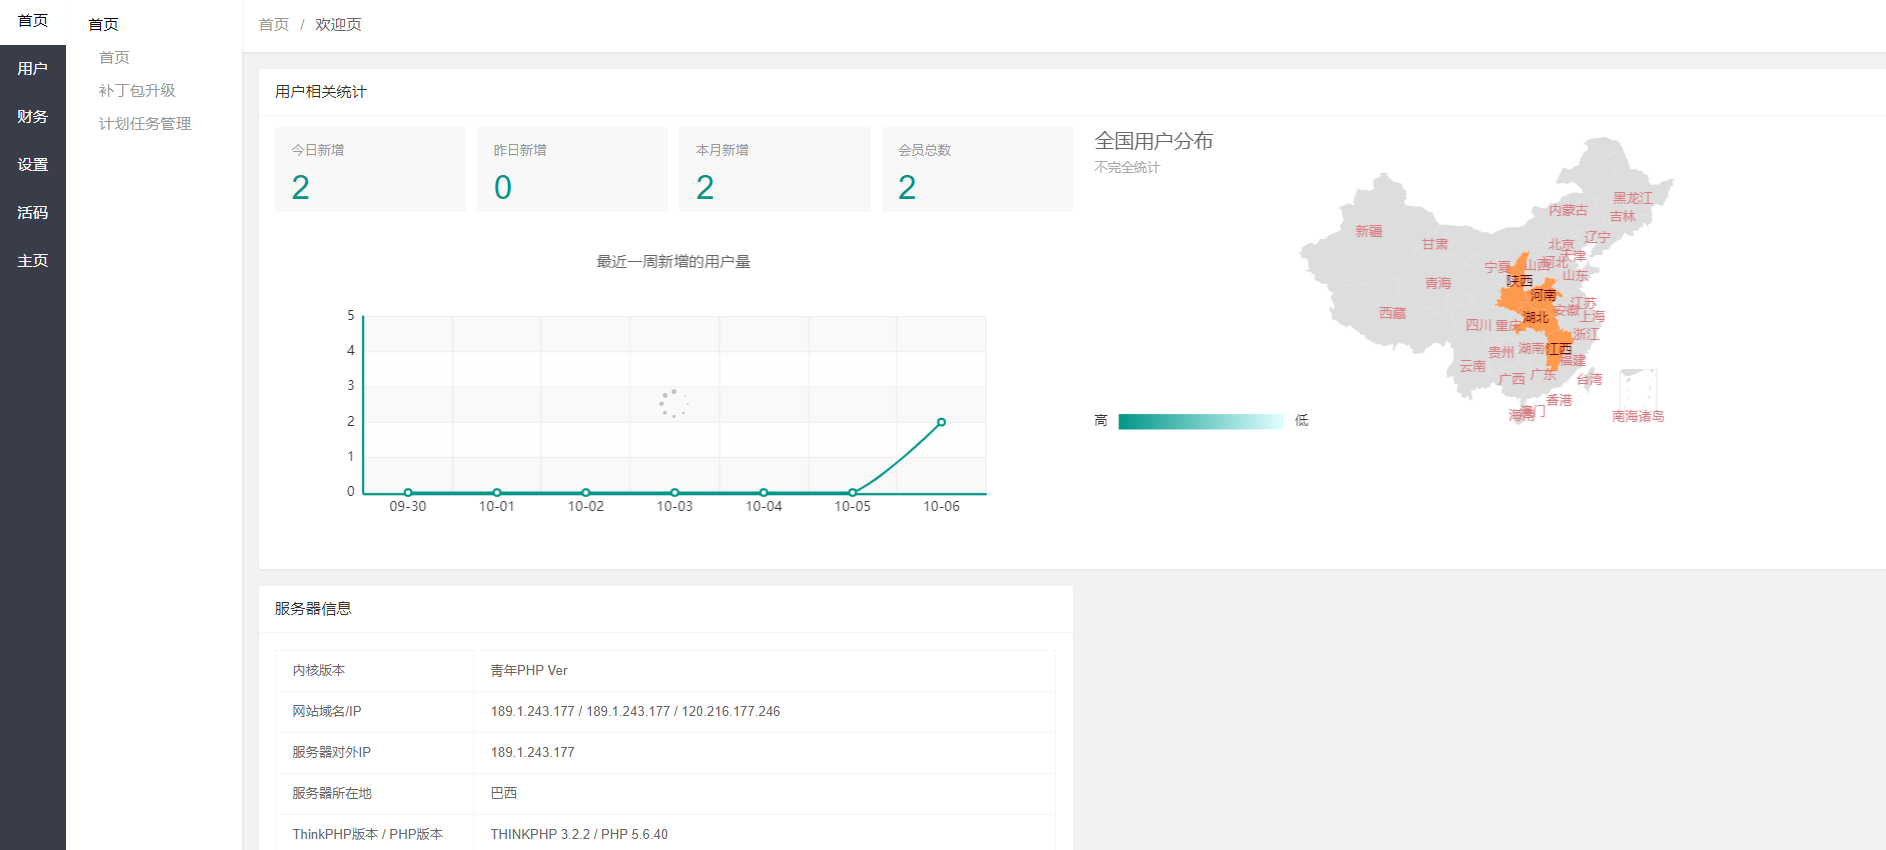Click the 10-06 data point on the chart

(x=941, y=422)
